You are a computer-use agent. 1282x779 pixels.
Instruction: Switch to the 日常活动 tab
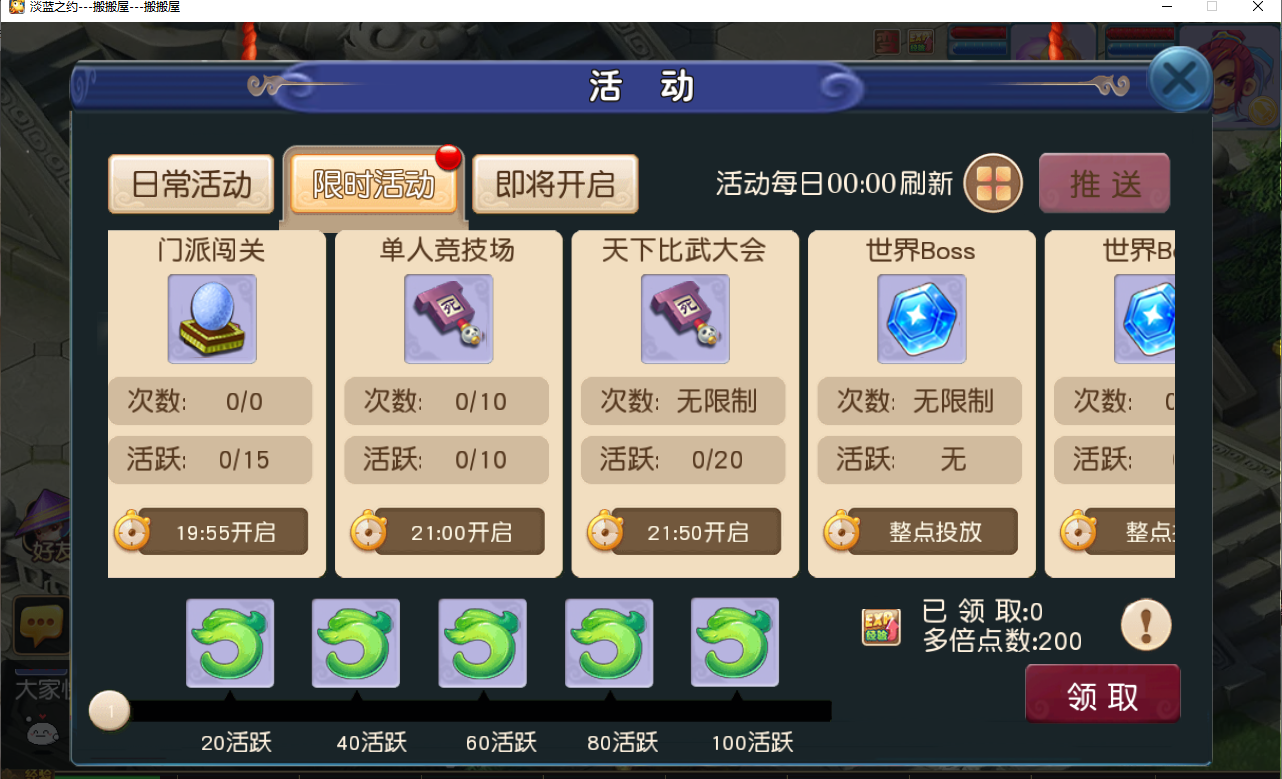[x=191, y=184]
